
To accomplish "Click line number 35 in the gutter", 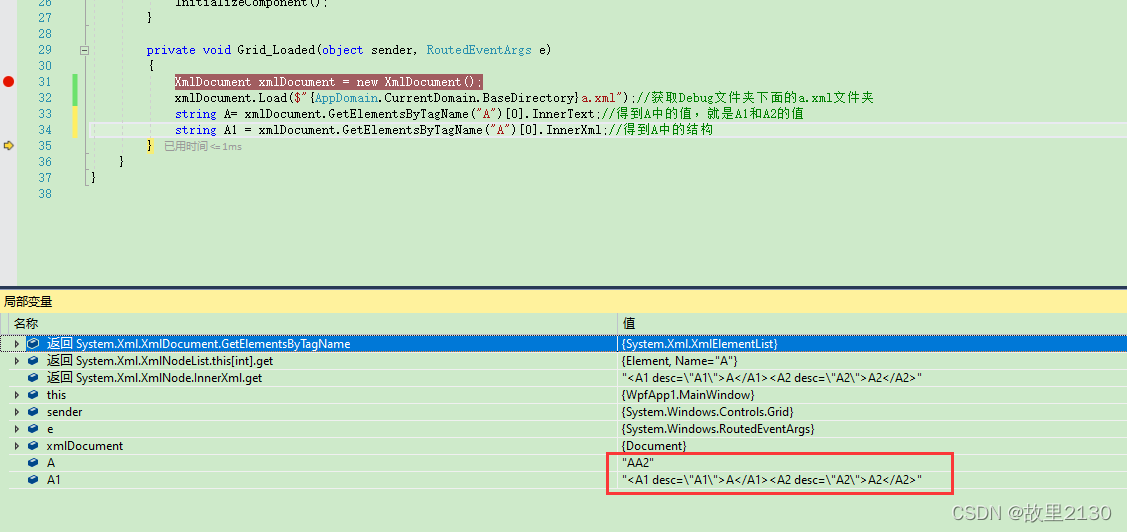I will click(x=45, y=146).
